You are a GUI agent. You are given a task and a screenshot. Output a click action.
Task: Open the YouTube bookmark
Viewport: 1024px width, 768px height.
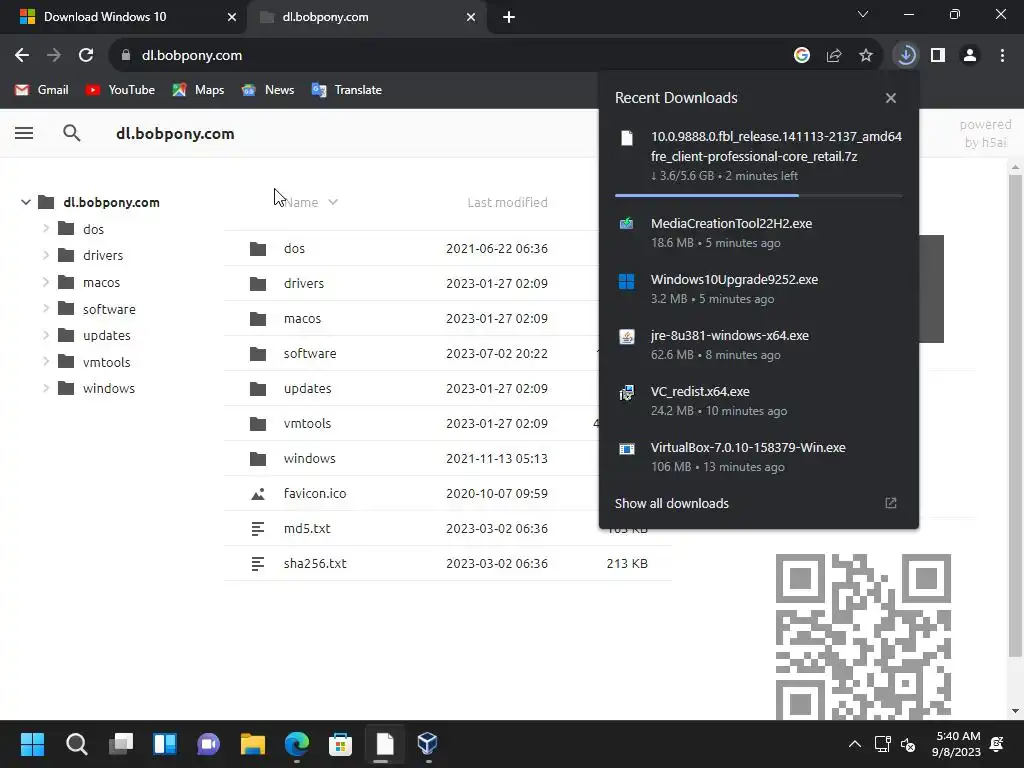click(x=120, y=90)
